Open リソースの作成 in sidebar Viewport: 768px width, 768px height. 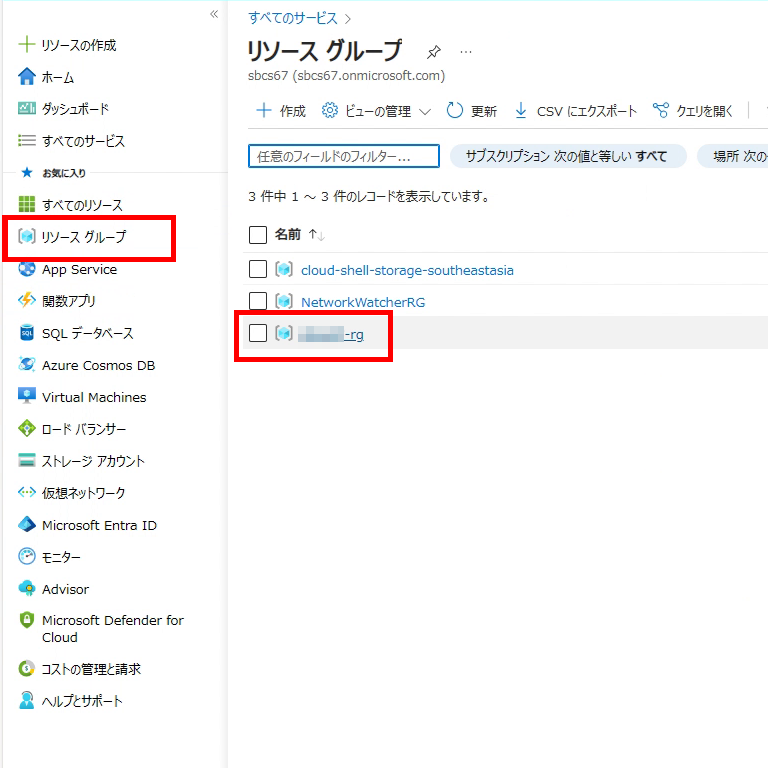78,45
